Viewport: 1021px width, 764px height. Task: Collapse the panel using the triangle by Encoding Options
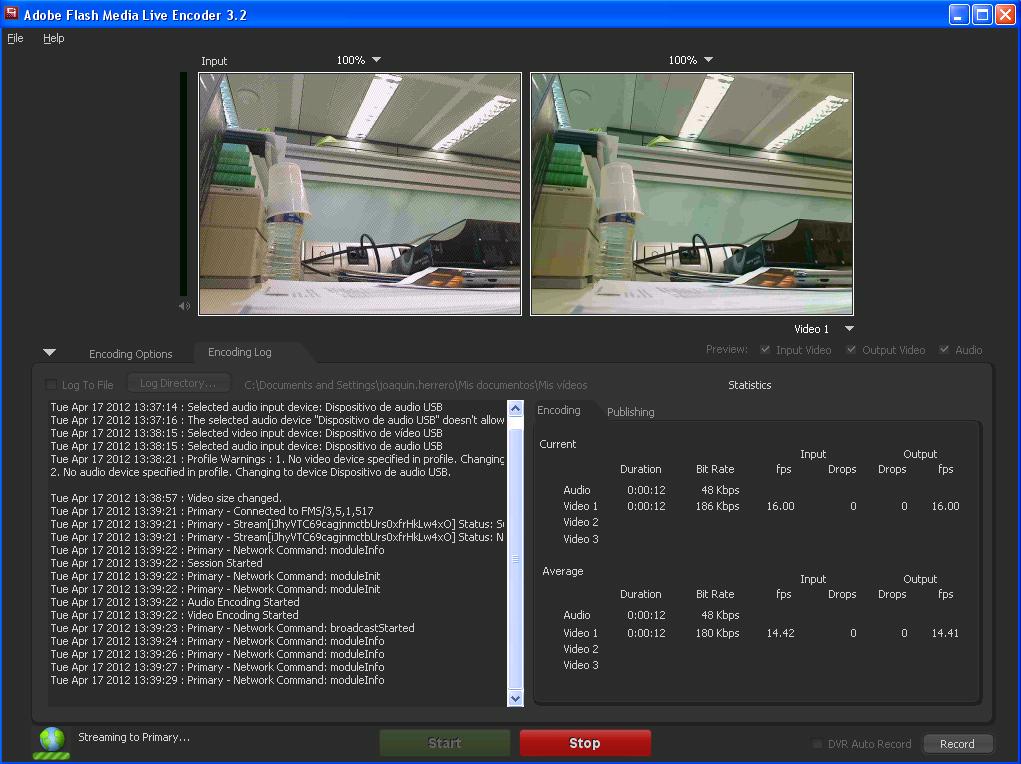49,352
